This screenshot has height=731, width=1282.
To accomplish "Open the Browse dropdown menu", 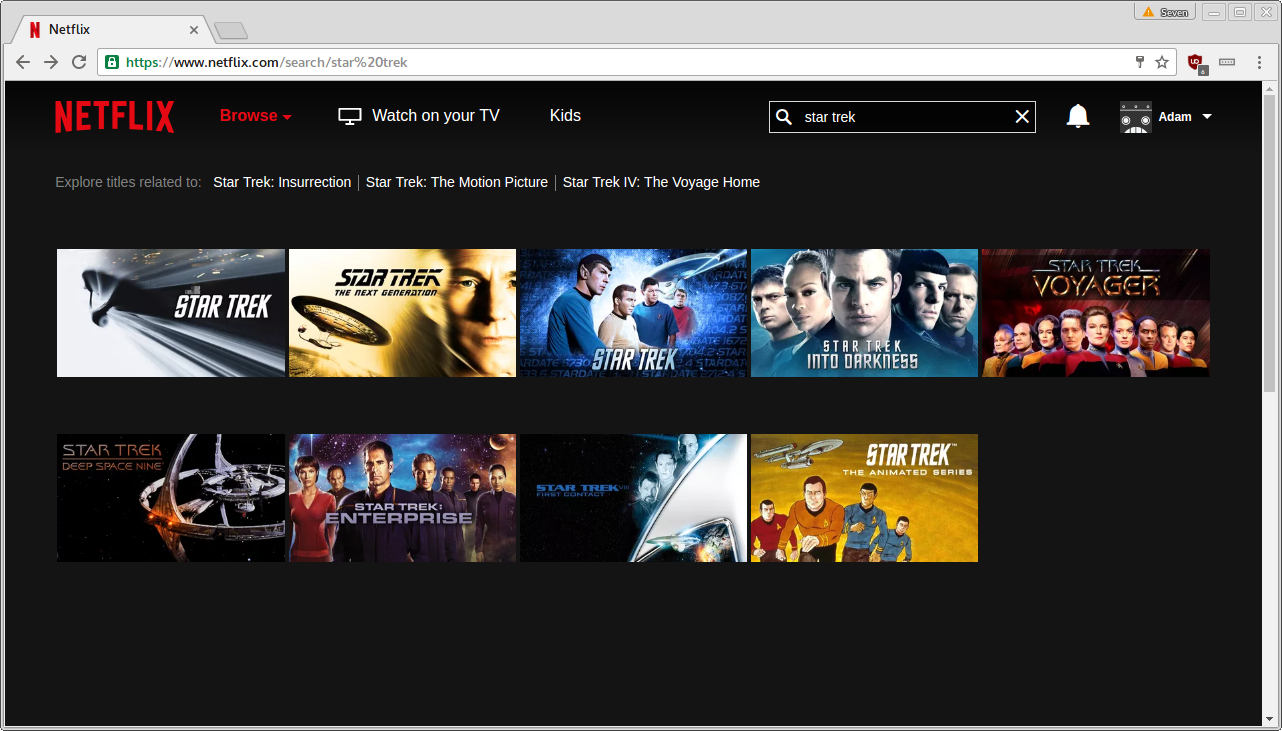I will [x=256, y=116].
